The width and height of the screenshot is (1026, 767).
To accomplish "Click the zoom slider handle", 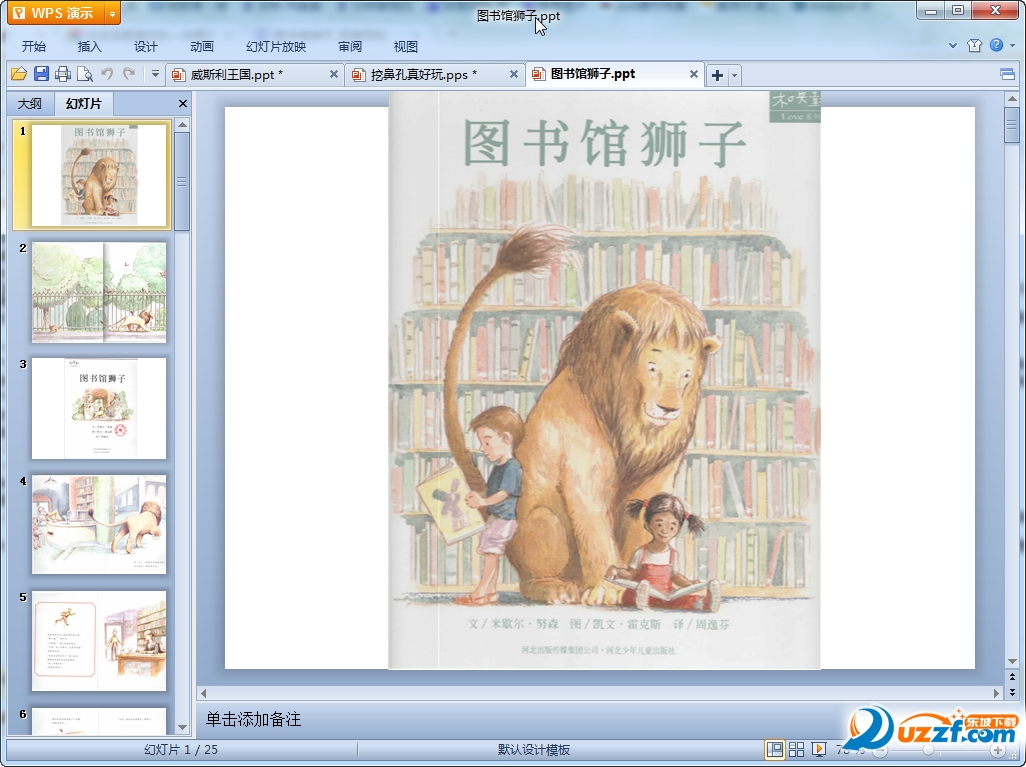I will 929,749.
